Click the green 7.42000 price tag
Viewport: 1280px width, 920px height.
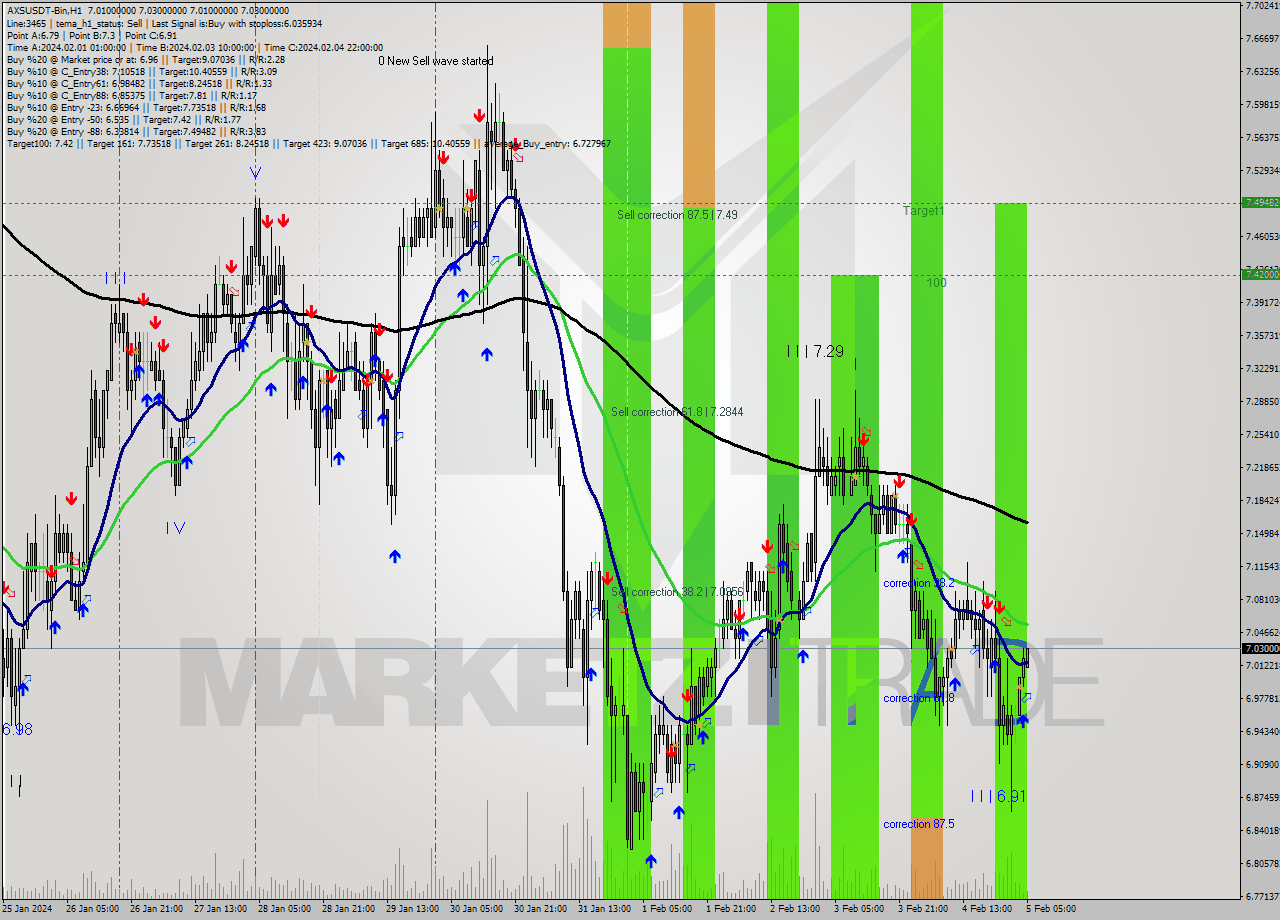[1260, 274]
